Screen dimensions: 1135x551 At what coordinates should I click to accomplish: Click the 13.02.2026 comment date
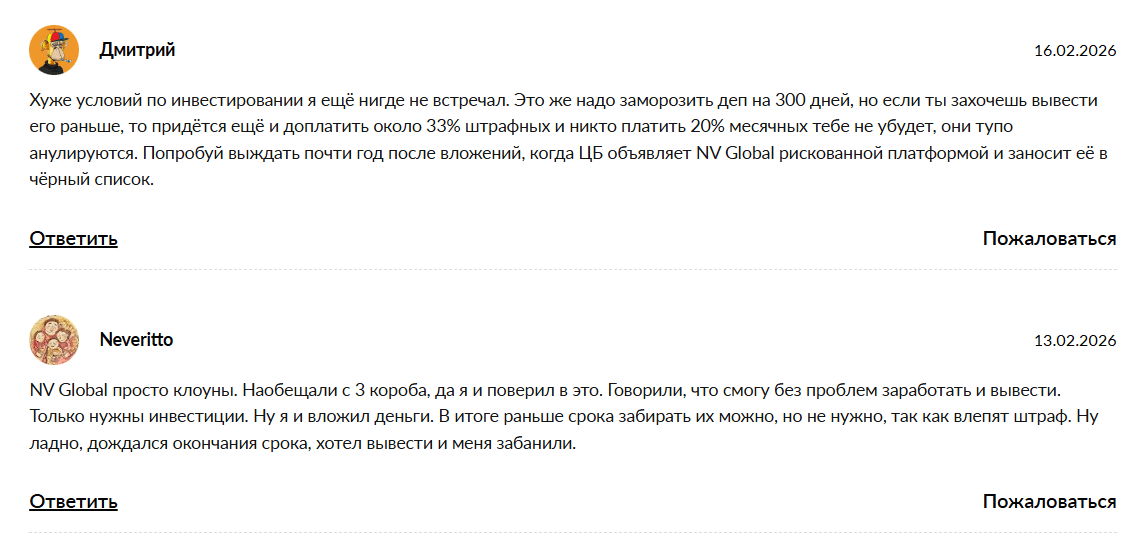[x=1075, y=341]
